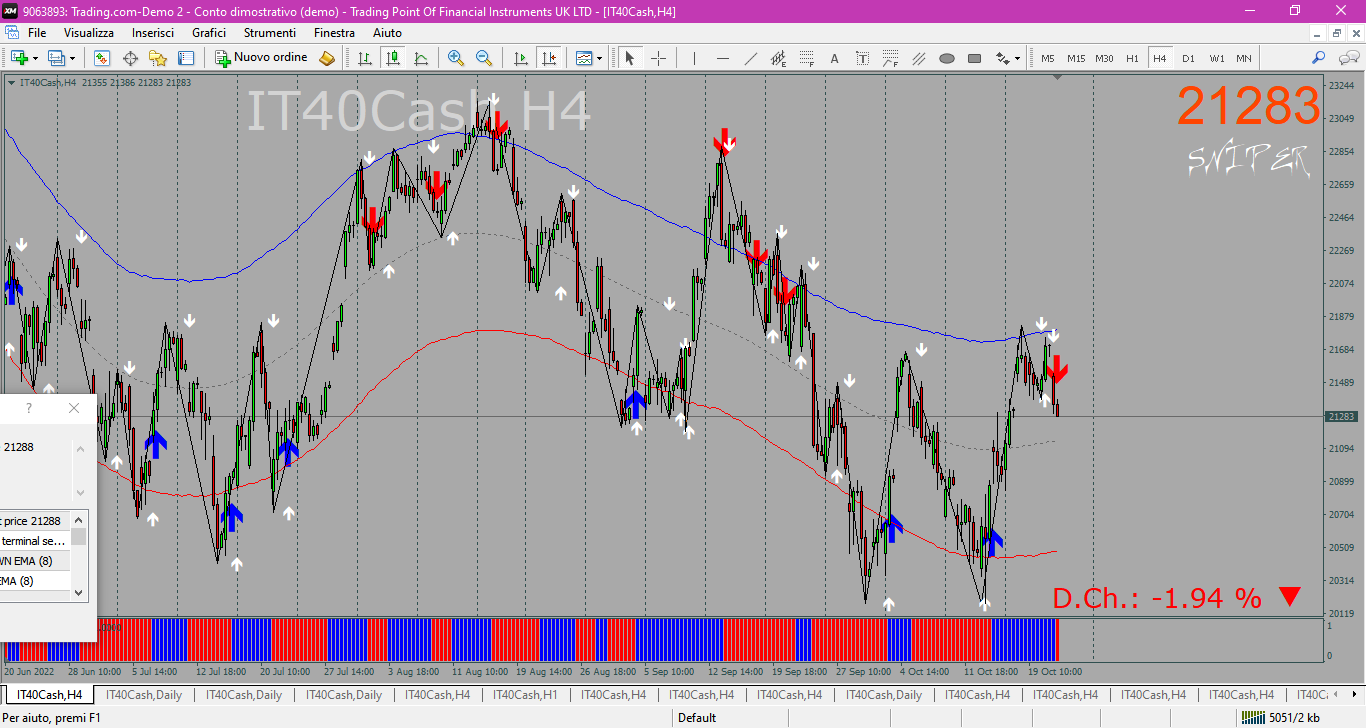Open the chat bubbles icon
This screenshot has width=1366, height=728.
point(1347,58)
